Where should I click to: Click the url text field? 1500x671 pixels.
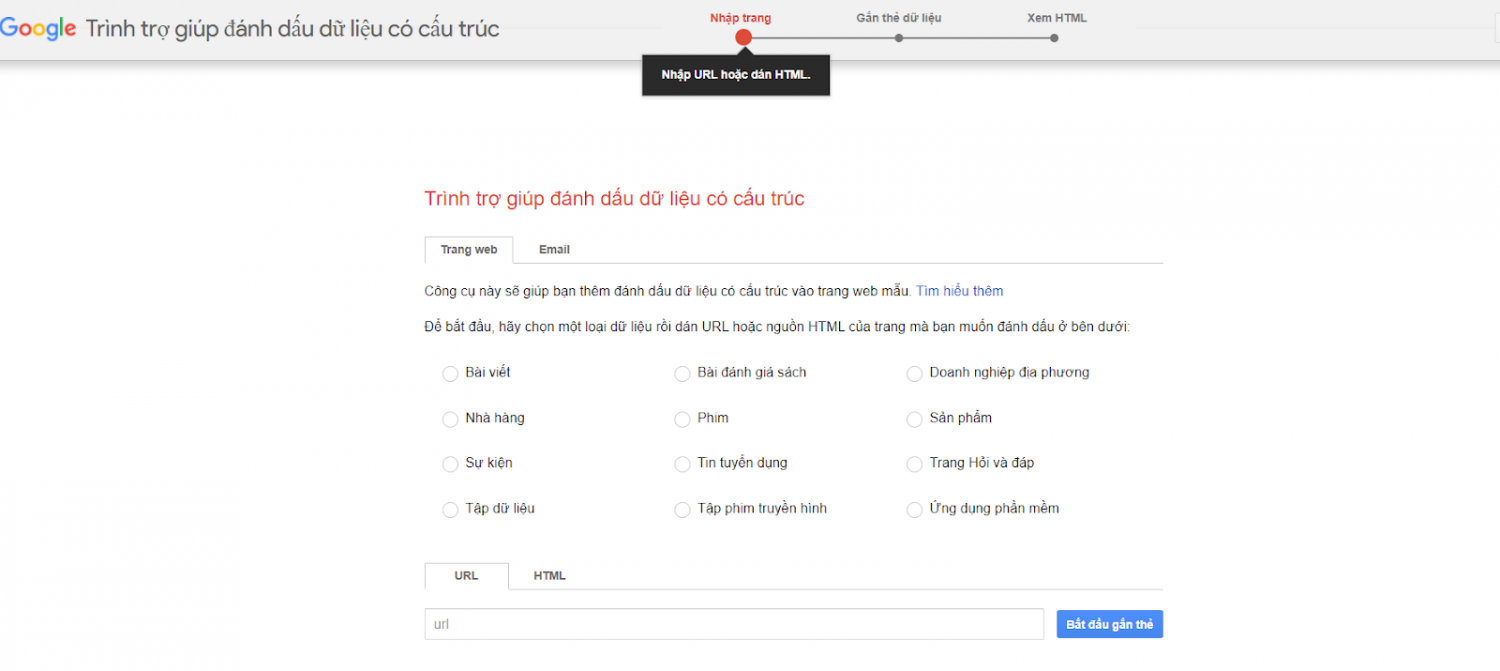coord(734,624)
